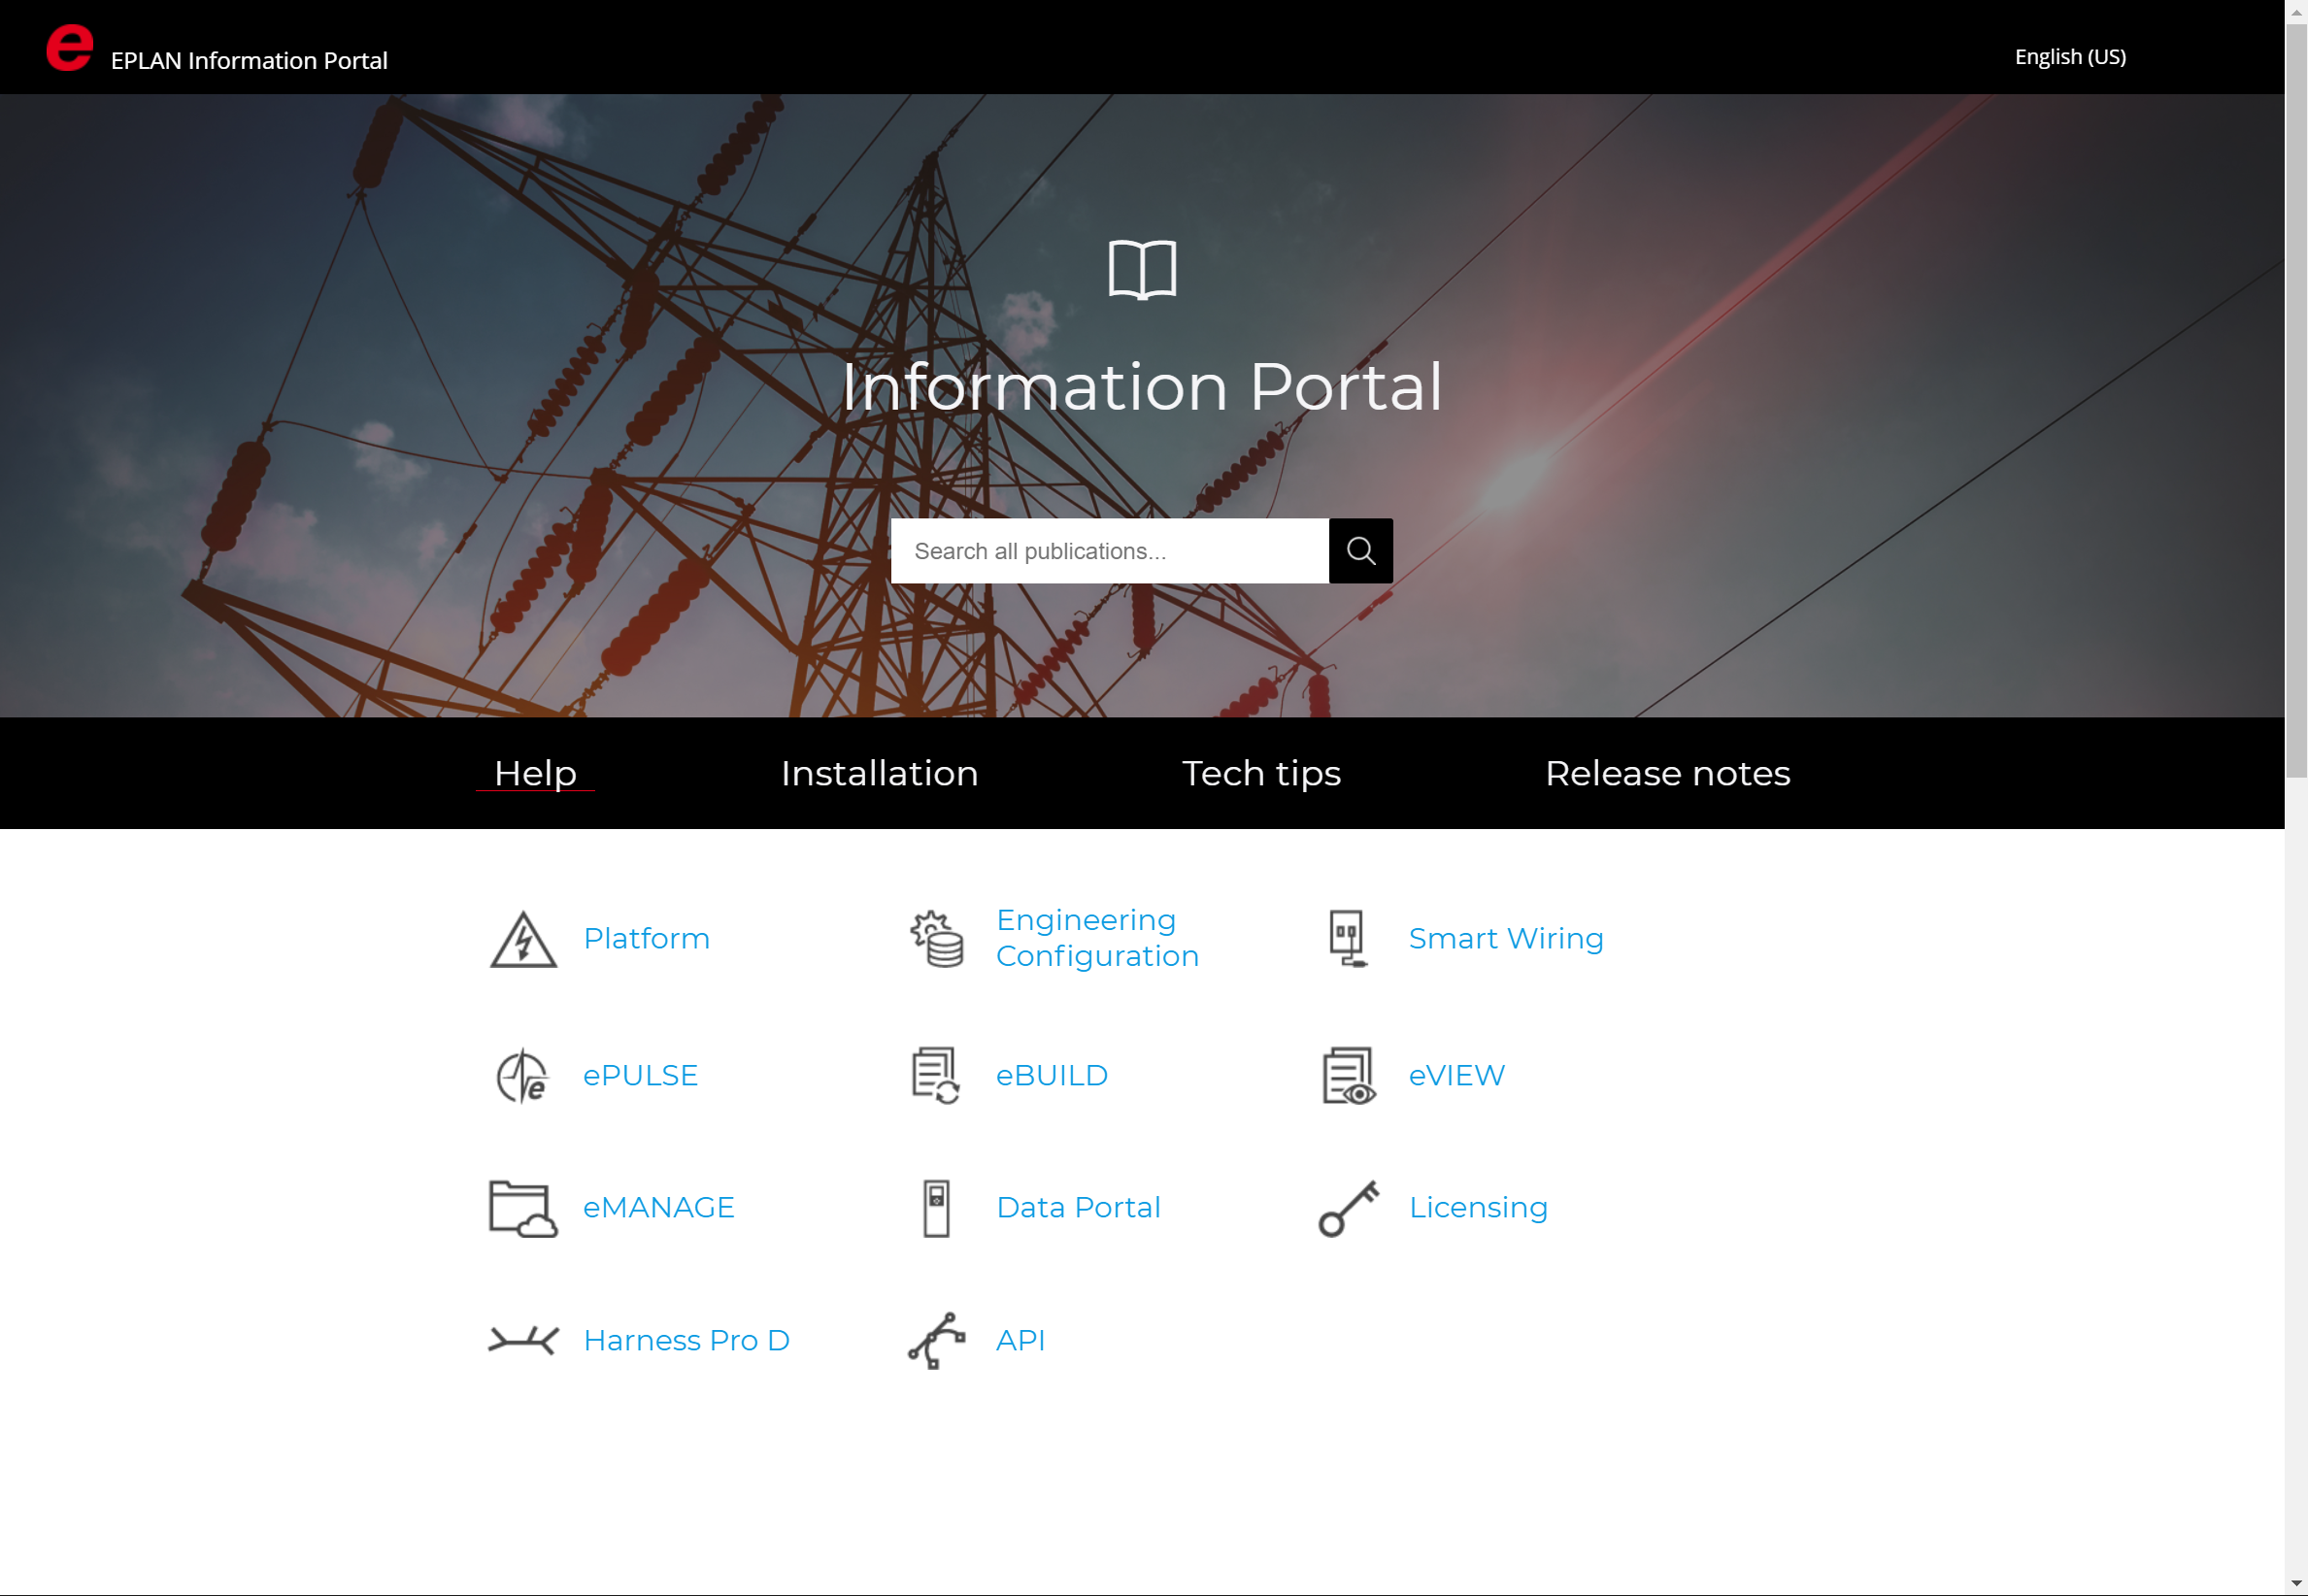The image size is (2308, 1596).
Task: Click the Search all publications field
Action: [x=1108, y=551]
